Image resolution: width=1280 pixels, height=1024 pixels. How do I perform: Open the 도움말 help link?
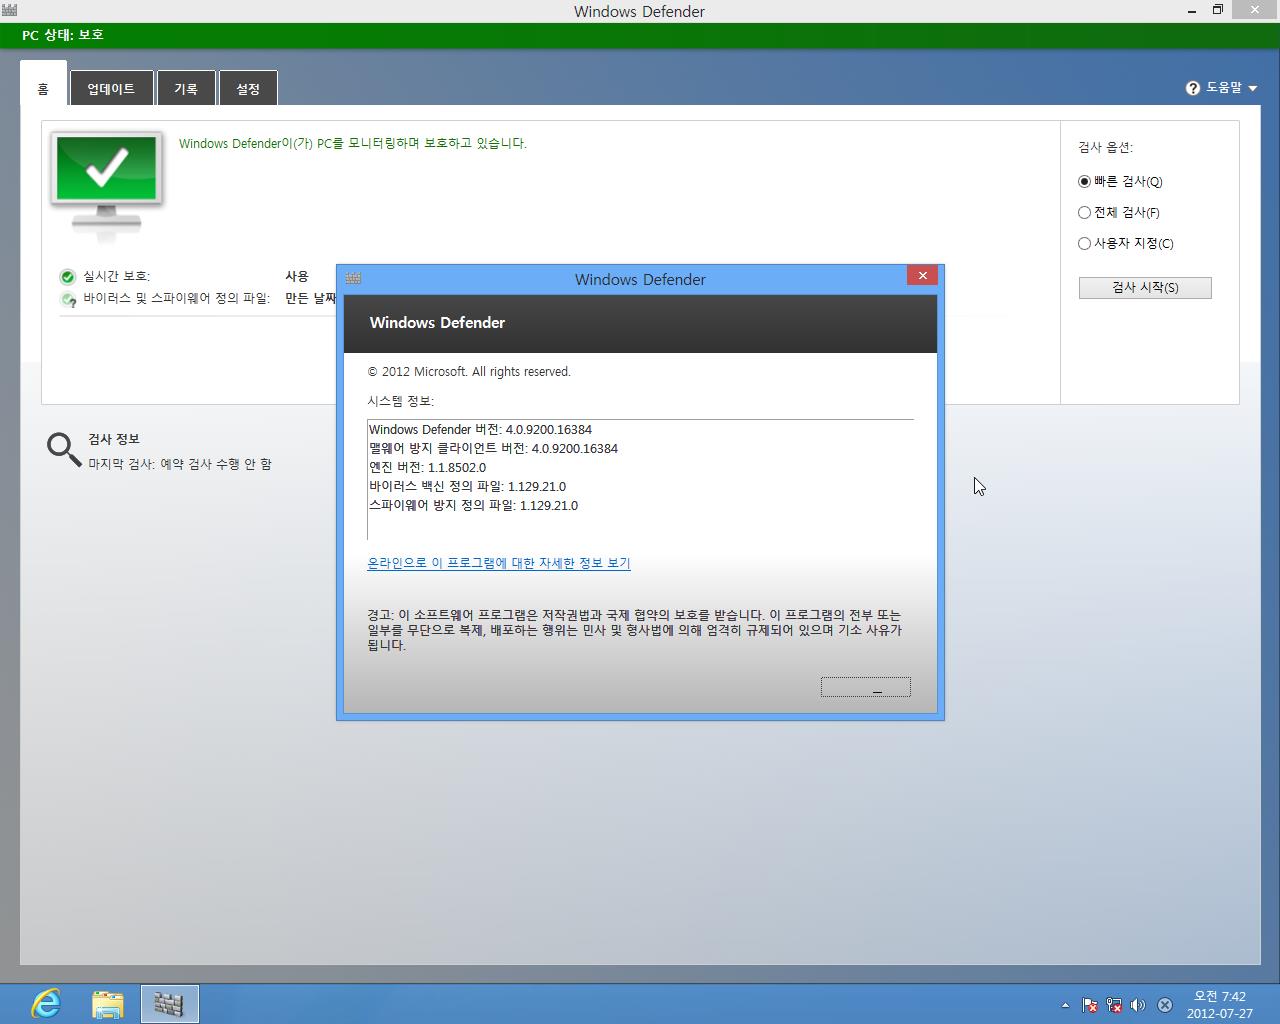(x=1223, y=88)
